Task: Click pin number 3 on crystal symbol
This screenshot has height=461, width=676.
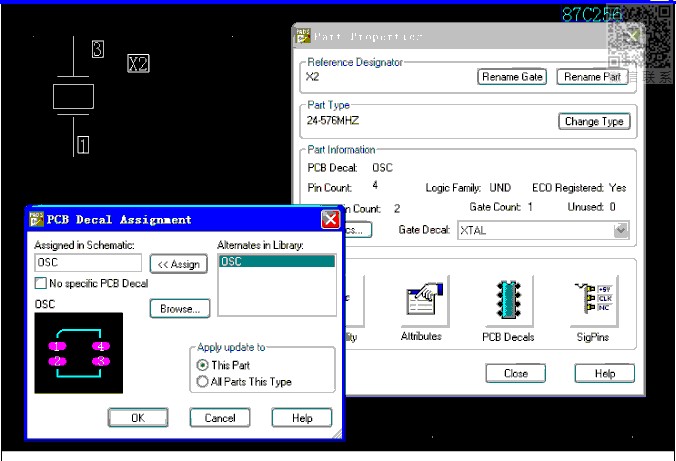Action: [x=98, y=49]
